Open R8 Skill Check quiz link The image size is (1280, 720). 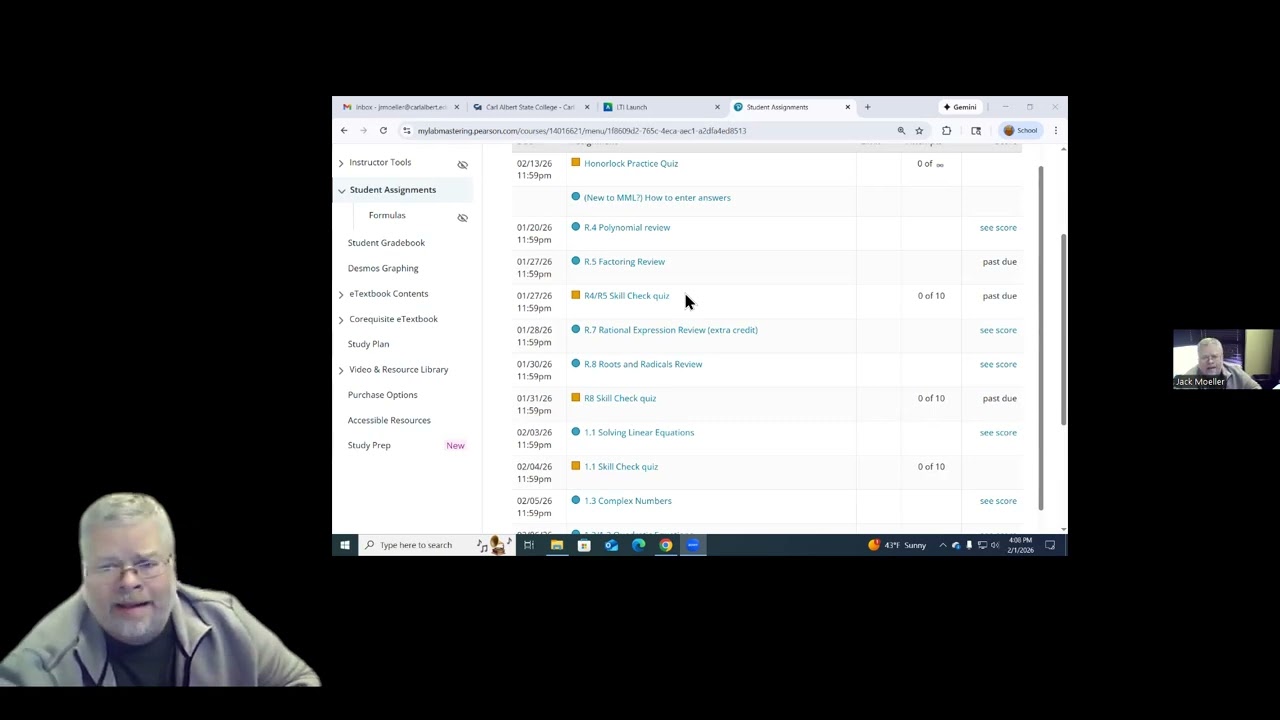click(x=620, y=398)
